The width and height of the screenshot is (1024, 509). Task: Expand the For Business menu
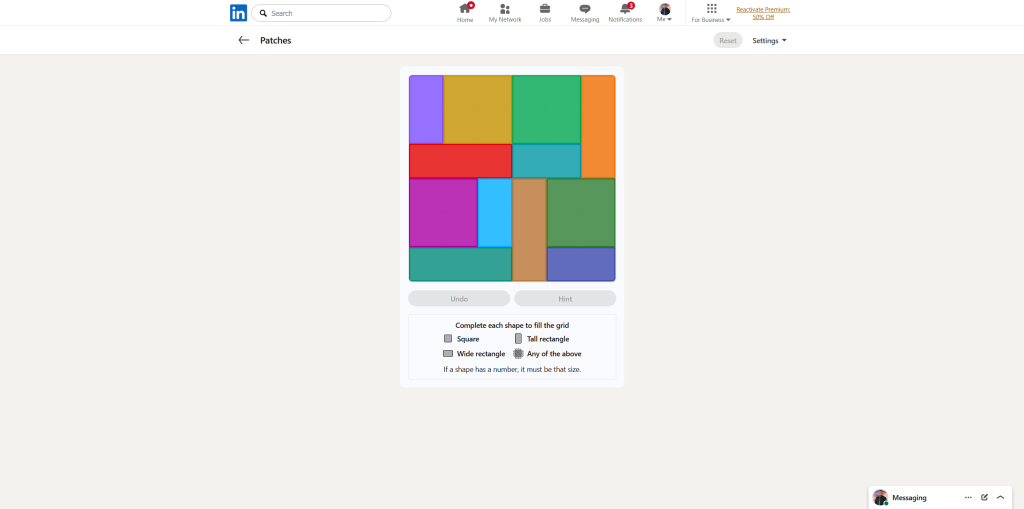(711, 13)
